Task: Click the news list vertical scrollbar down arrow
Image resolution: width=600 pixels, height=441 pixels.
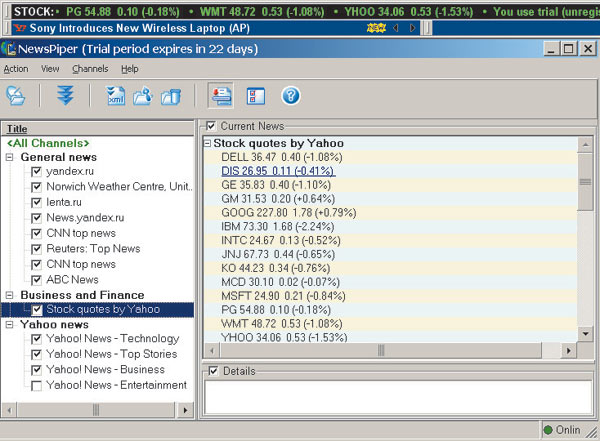Action: click(x=585, y=336)
